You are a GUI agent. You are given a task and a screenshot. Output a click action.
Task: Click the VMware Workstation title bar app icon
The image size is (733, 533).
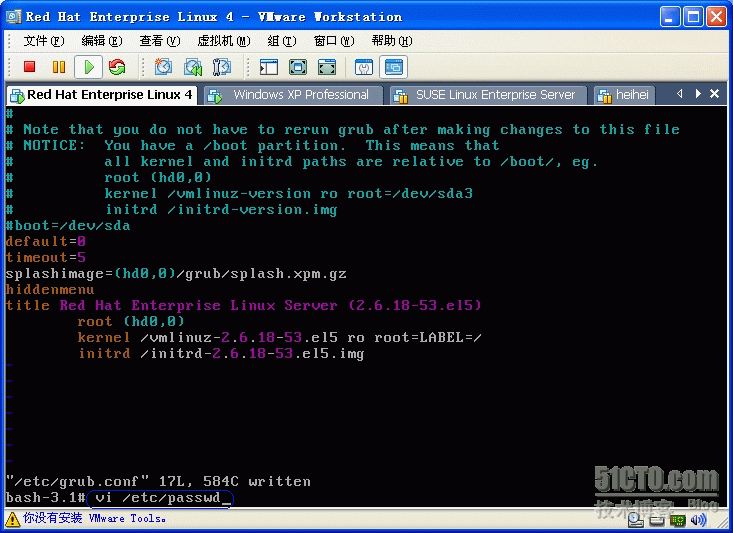14,17
